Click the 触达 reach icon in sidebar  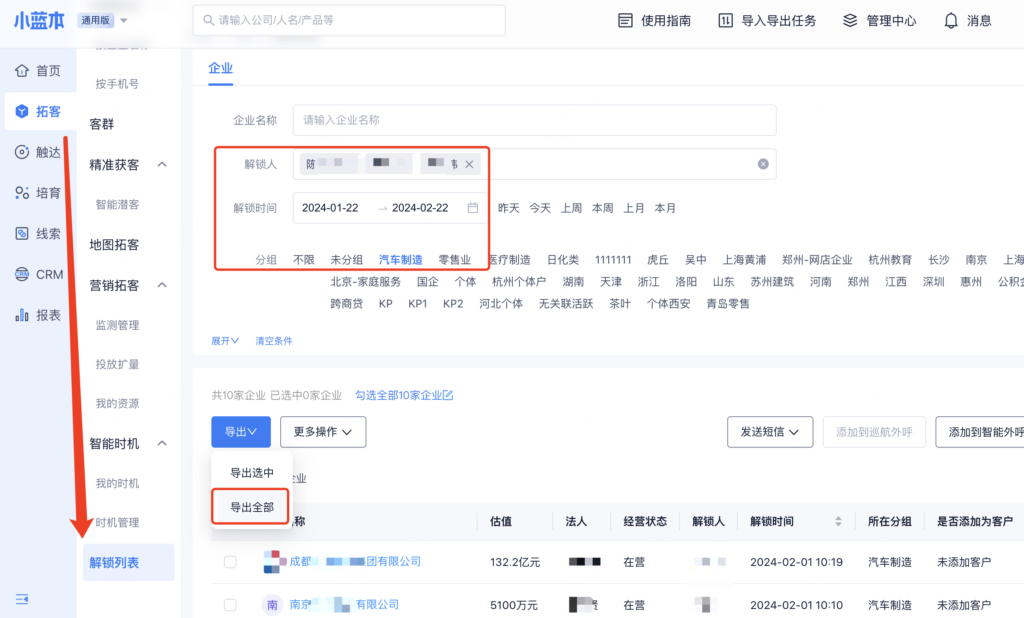pyautogui.click(x=22, y=152)
